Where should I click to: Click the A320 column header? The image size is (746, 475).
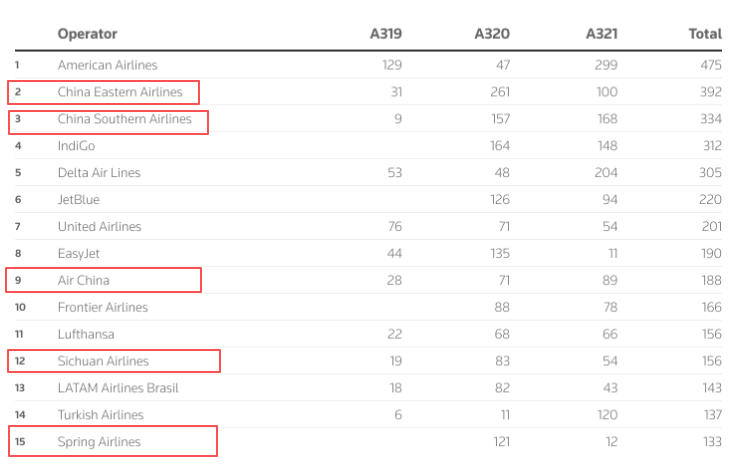click(492, 34)
